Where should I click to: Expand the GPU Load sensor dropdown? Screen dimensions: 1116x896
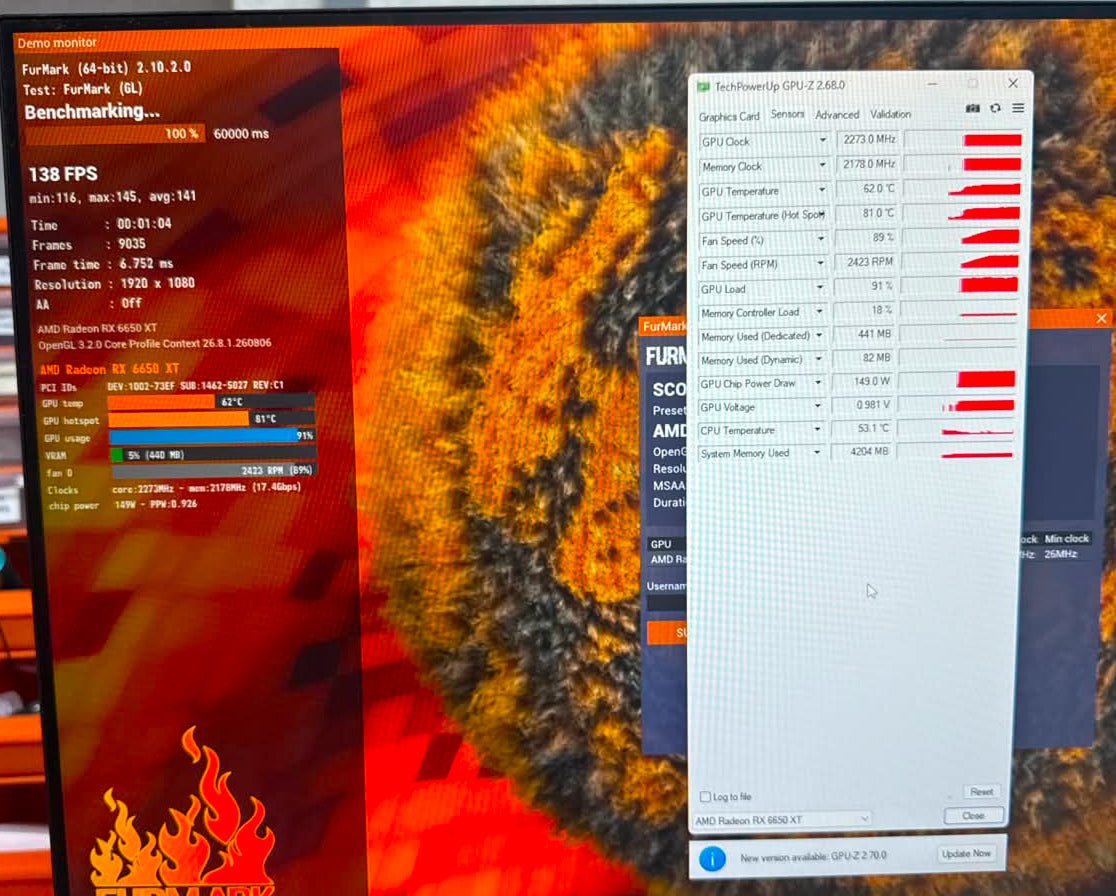820,288
